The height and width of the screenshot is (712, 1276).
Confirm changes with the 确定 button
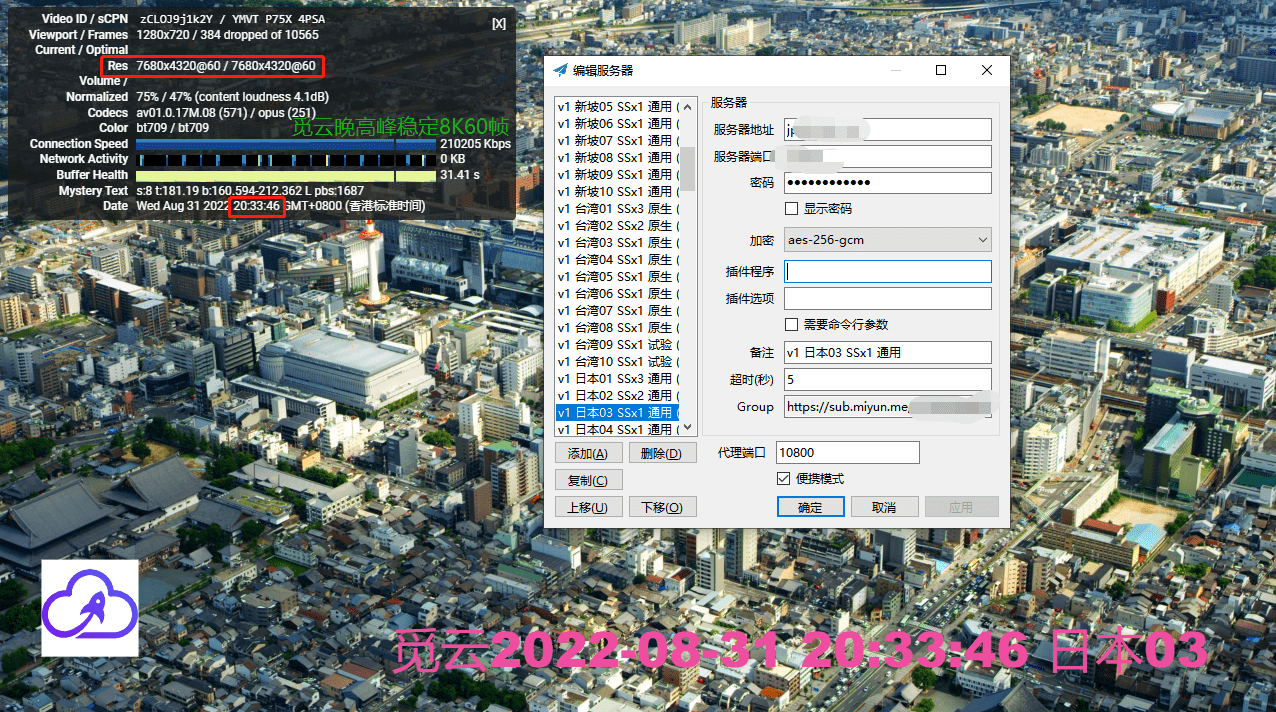coord(810,506)
